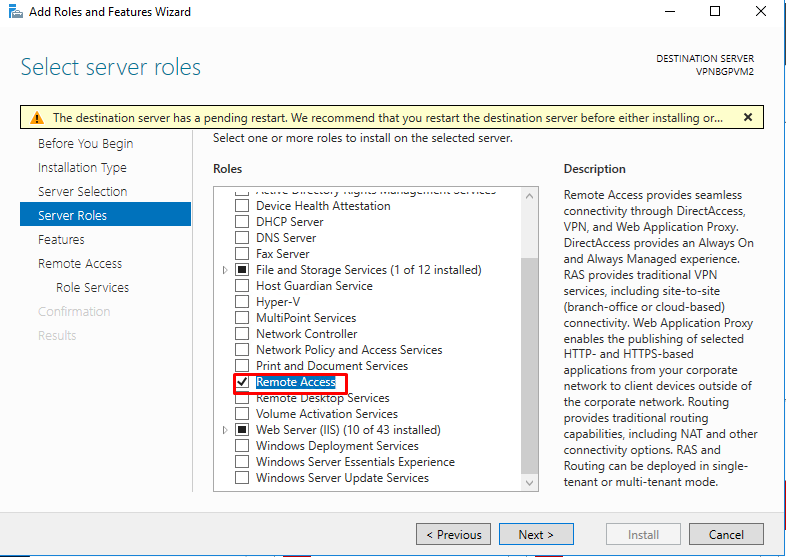The width and height of the screenshot is (786, 557).
Task: Enable the Hyper-V role checkbox
Action: [241, 302]
